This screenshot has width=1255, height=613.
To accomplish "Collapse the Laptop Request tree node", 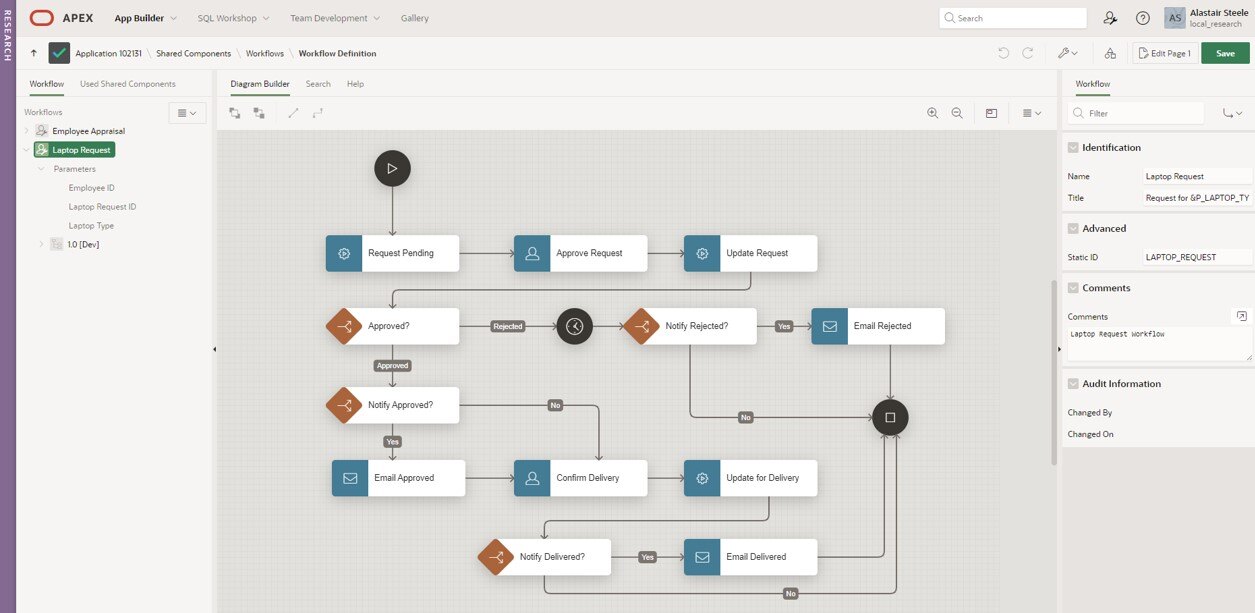I will (27, 150).
